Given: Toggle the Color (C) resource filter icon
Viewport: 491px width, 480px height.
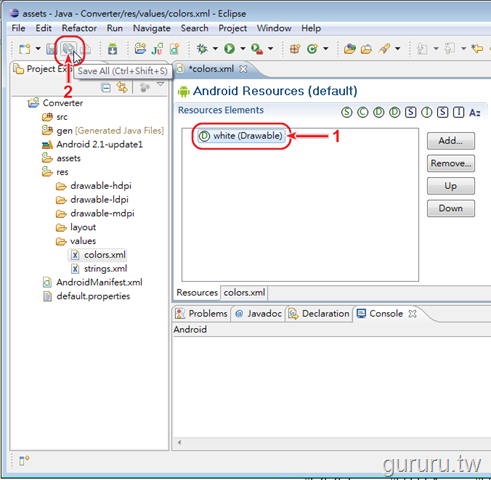Looking at the screenshot, I should [x=363, y=112].
